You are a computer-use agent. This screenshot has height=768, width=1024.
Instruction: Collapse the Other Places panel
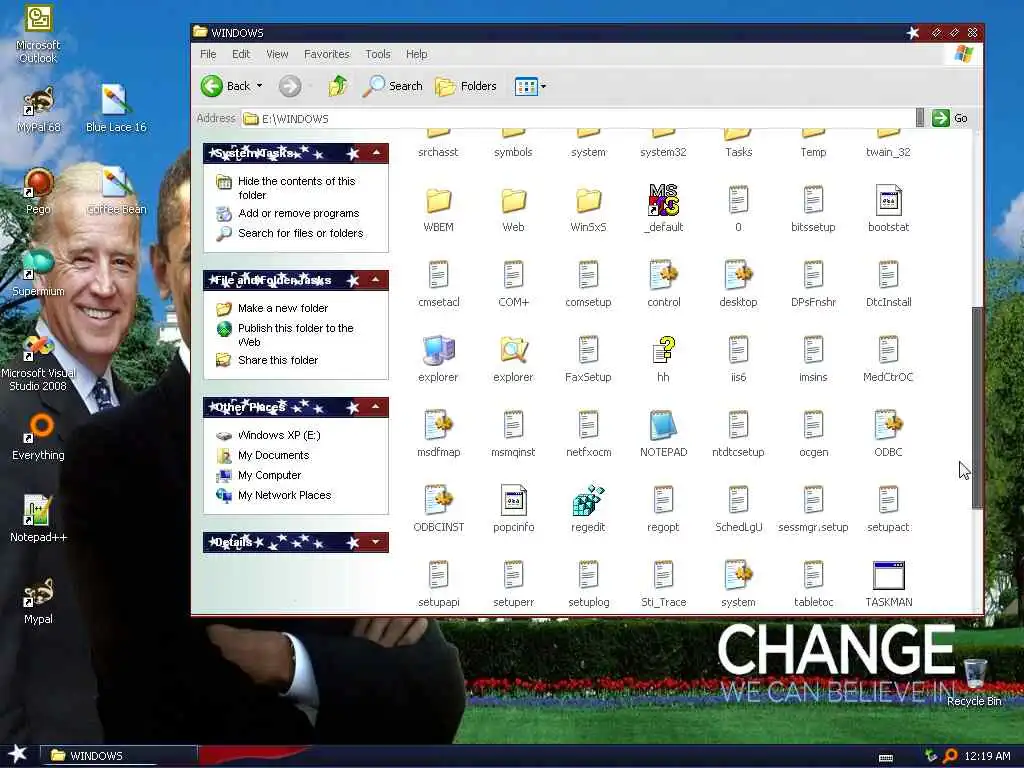click(377, 407)
